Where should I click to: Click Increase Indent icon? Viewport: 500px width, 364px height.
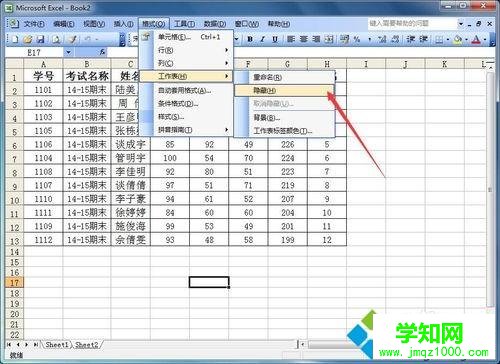tap(423, 40)
